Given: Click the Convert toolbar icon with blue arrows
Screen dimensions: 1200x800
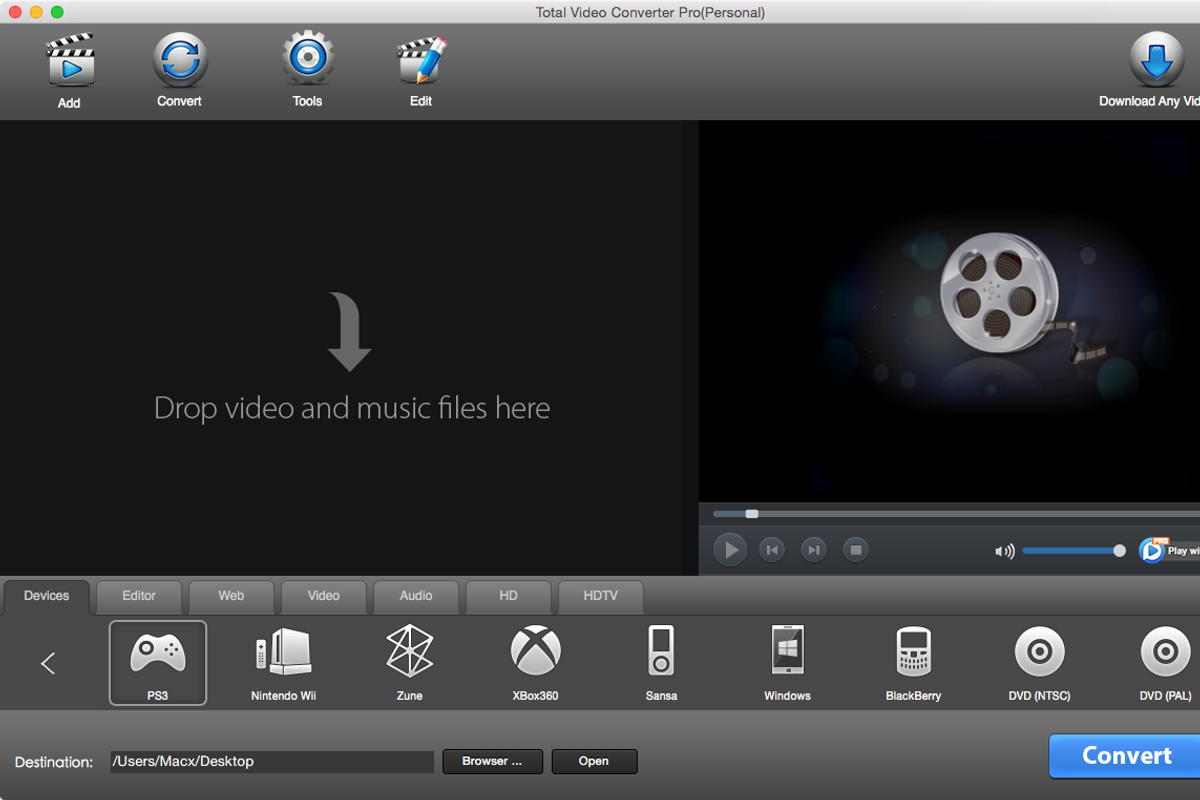Looking at the screenshot, I should coord(180,60).
